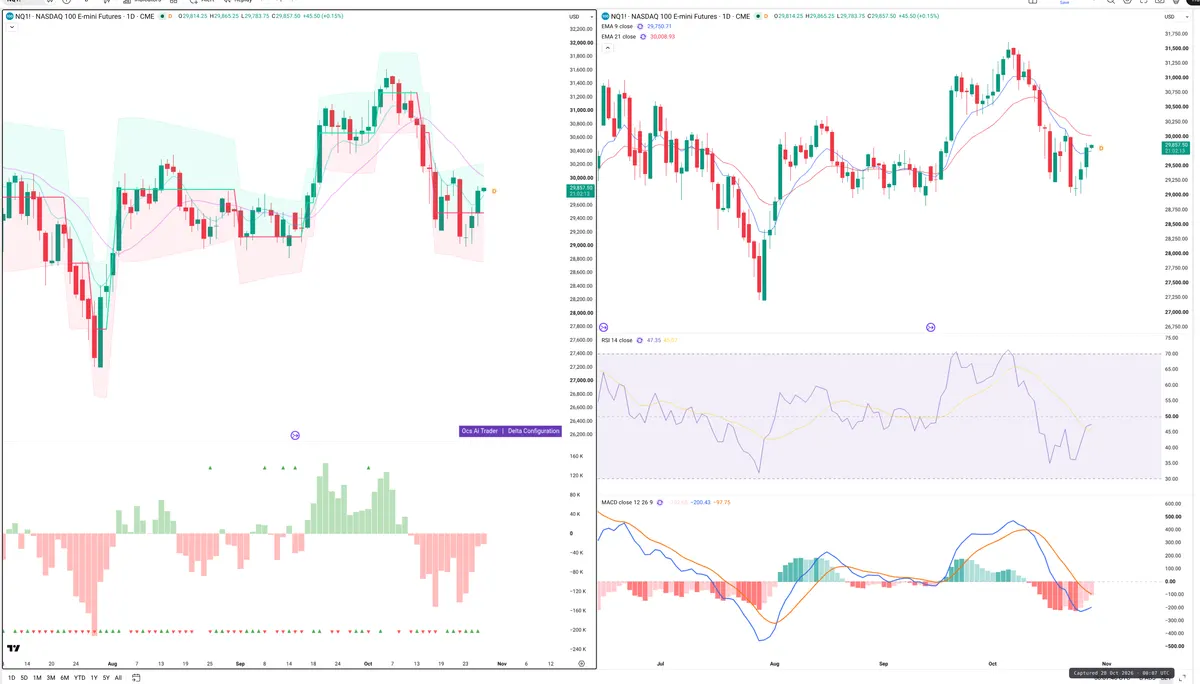
Task: Click purple circular icon at left of RSI pane top
Action: pos(603,327)
